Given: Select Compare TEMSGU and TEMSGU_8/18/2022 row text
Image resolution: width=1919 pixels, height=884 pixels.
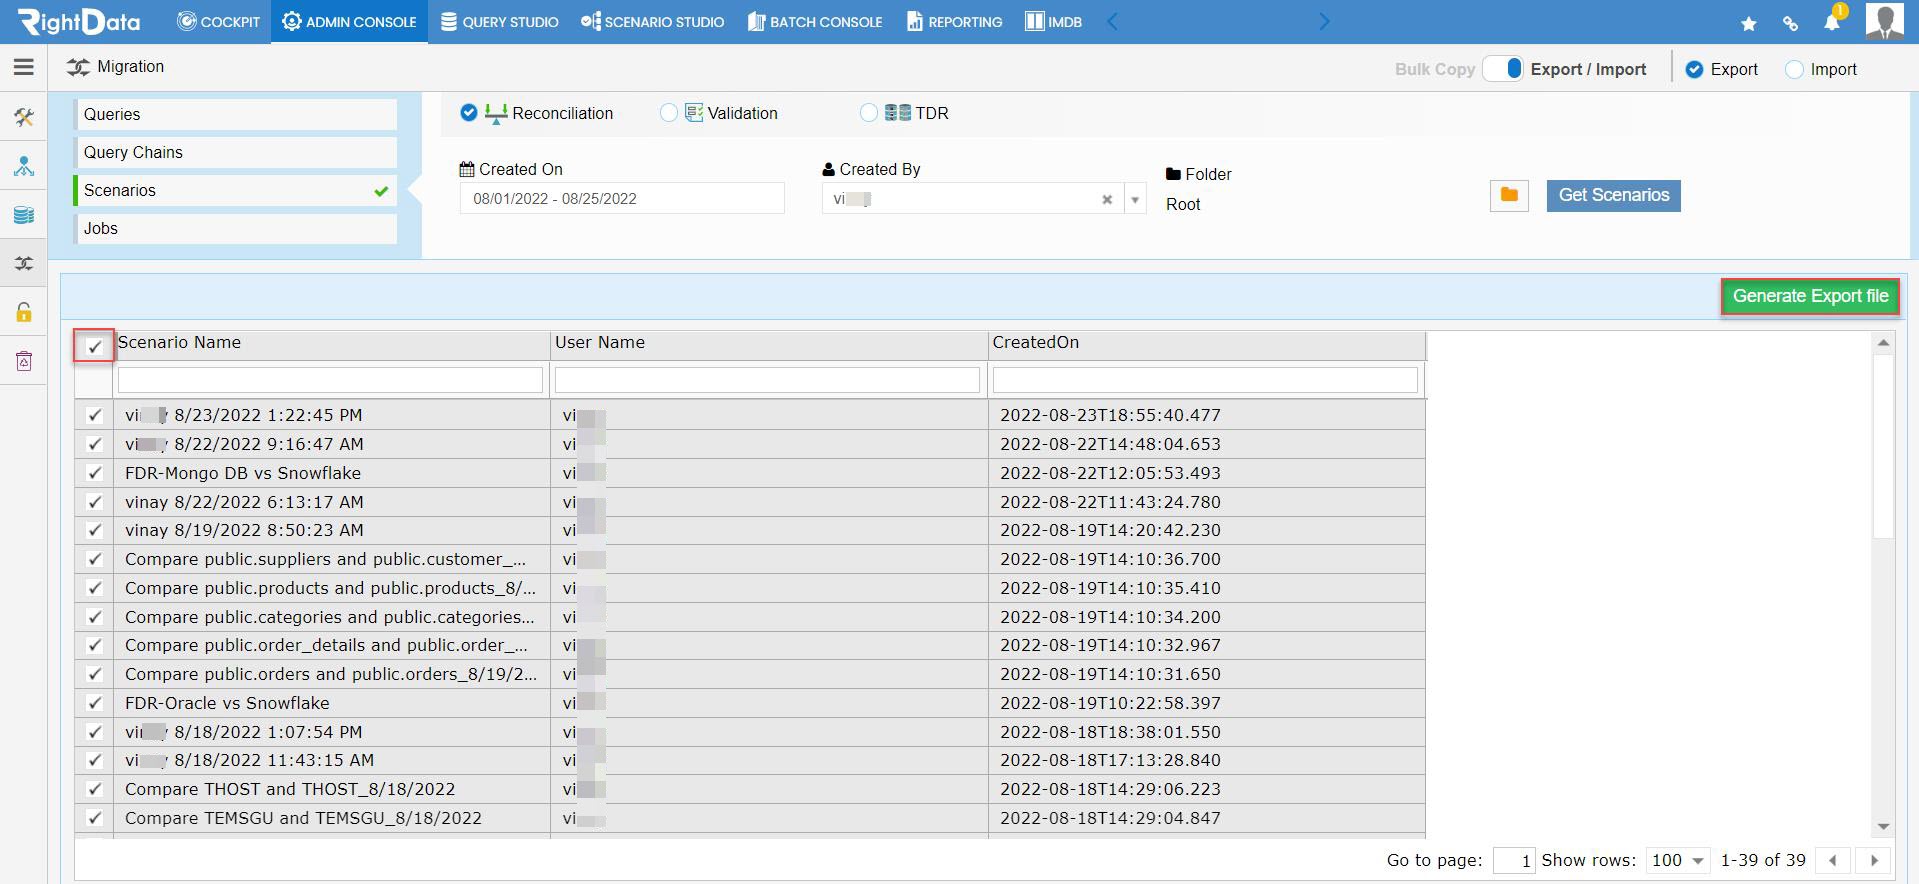Looking at the screenshot, I should (x=303, y=818).
